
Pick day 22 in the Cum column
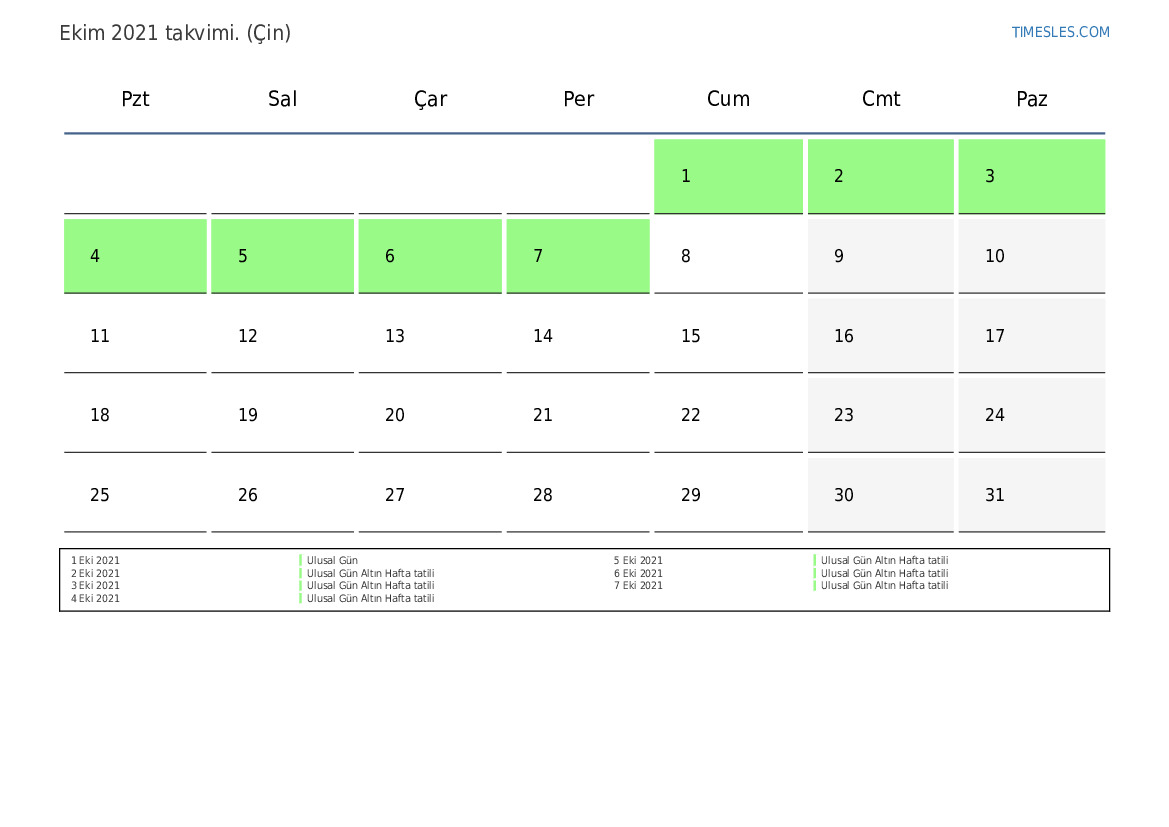[x=728, y=415]
